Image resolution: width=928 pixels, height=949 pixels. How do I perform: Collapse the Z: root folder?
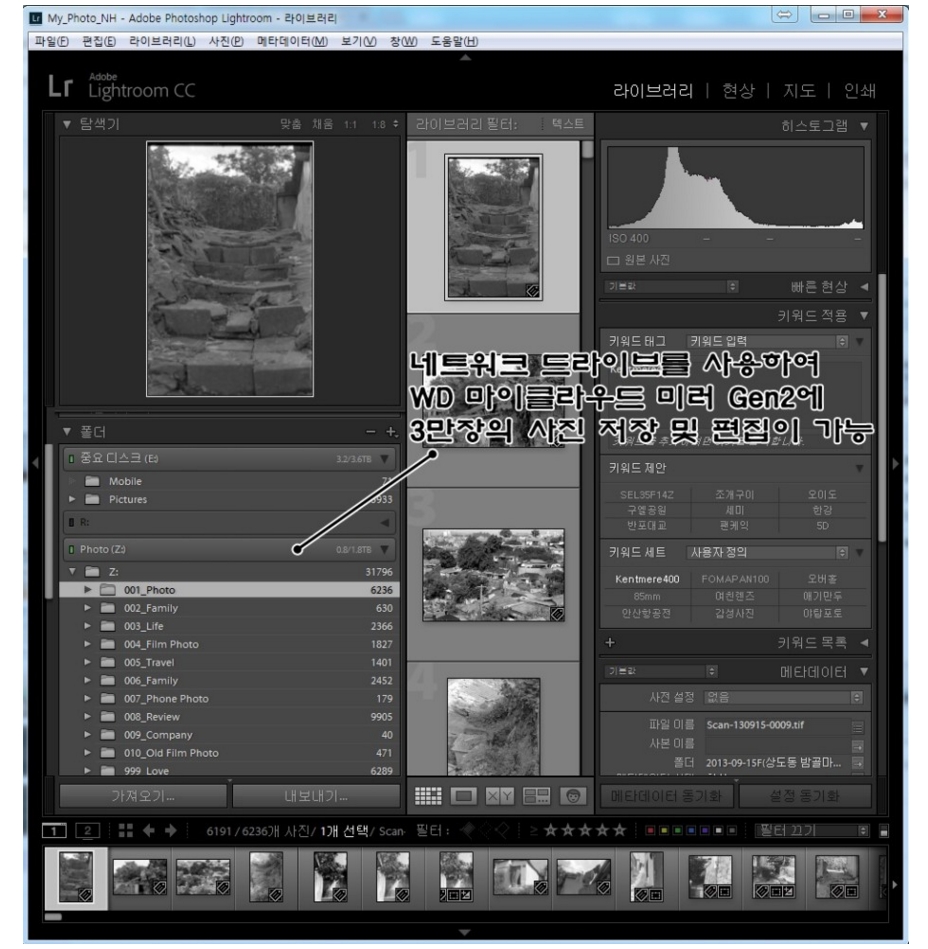[x=73, y=571]
